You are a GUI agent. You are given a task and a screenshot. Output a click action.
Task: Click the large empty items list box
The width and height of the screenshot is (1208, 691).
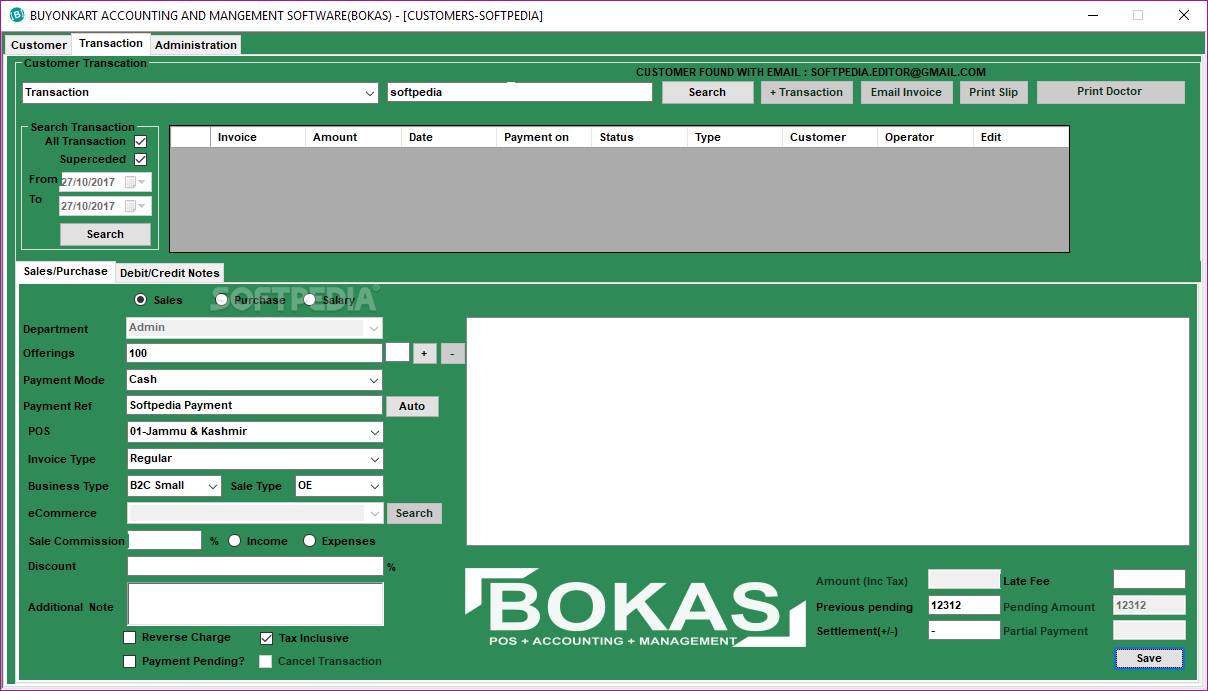(x=828, y=431)
